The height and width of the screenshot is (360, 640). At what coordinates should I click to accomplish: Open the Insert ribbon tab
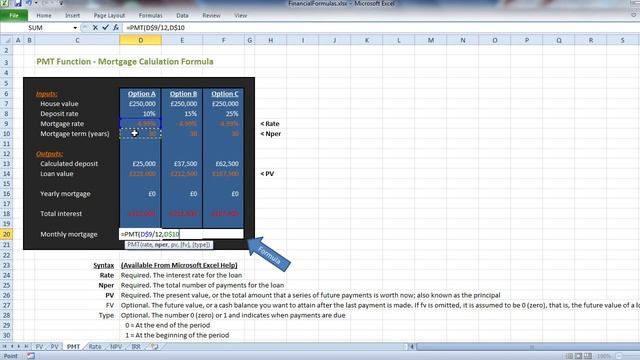(x=72, y=16)
